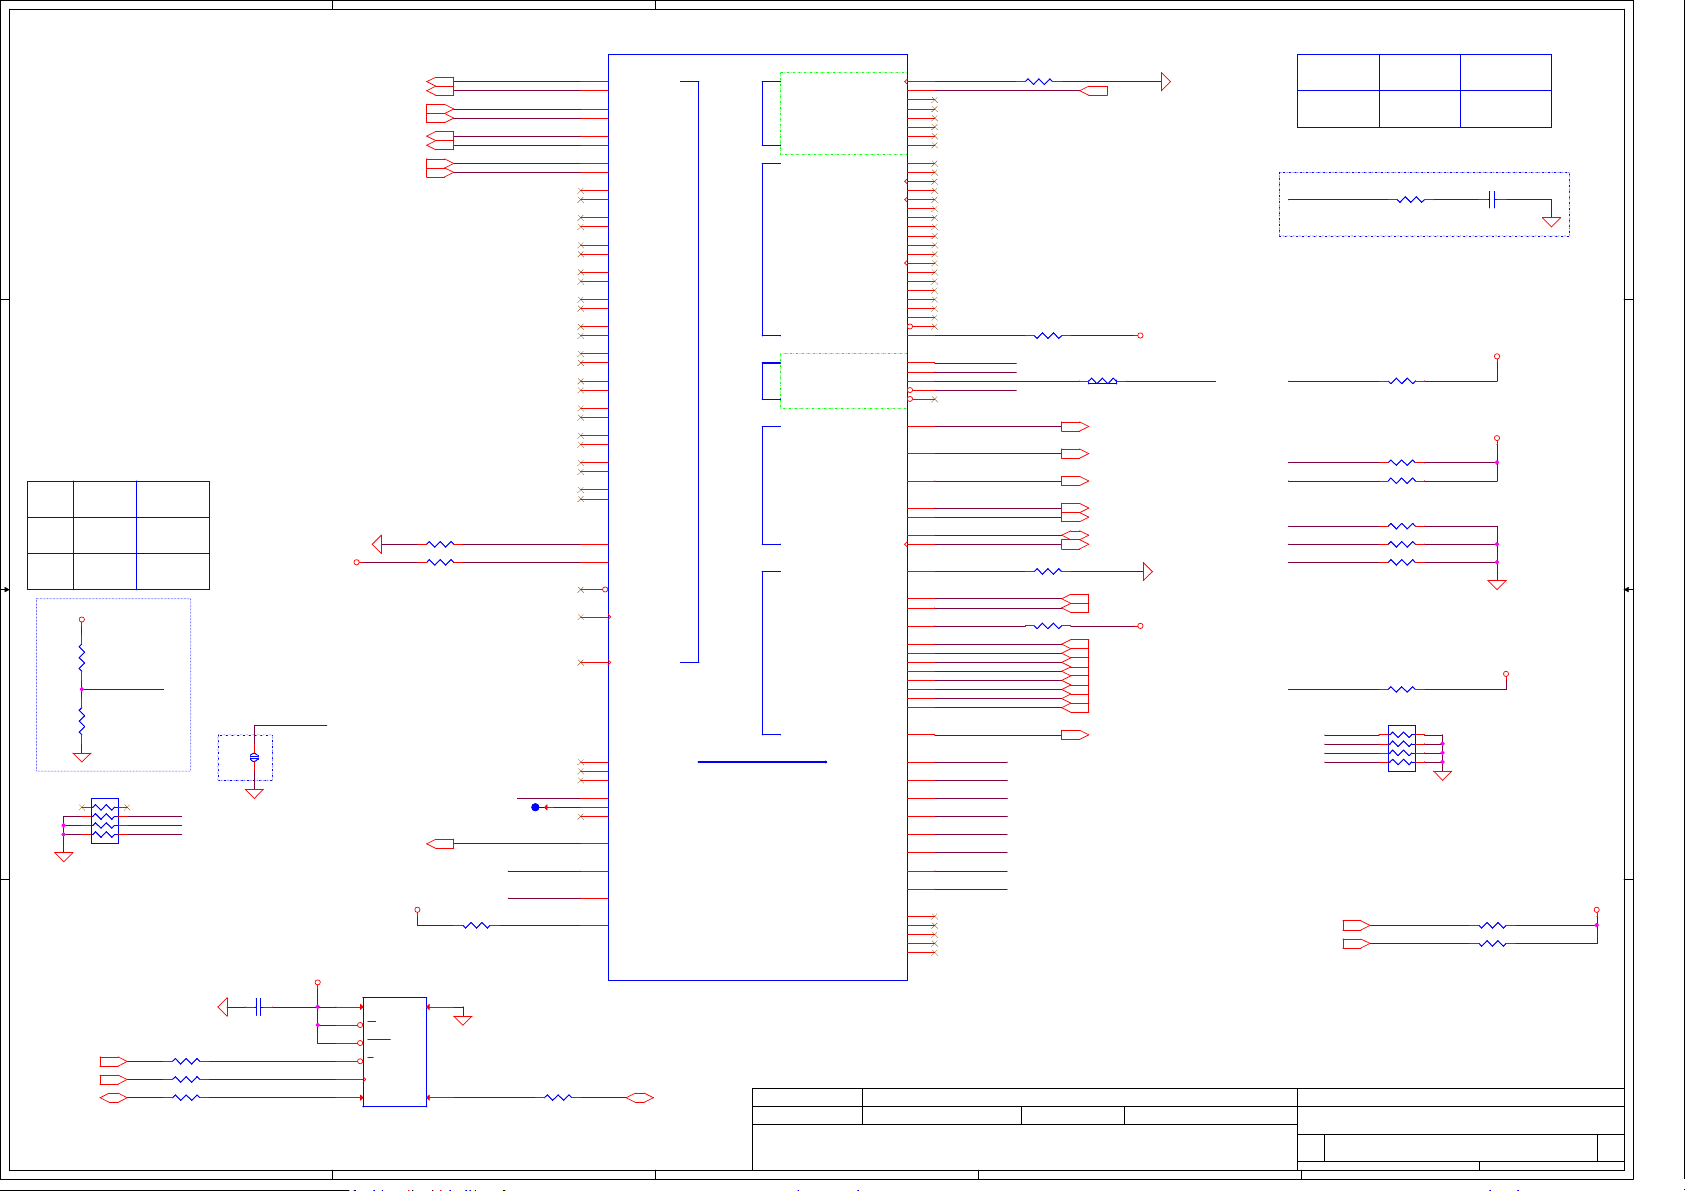Click the power triangle at the IC's top-right pin
This screenshot has height=1191, width=1685.
pyautogui.click(x=1166, y=82)
